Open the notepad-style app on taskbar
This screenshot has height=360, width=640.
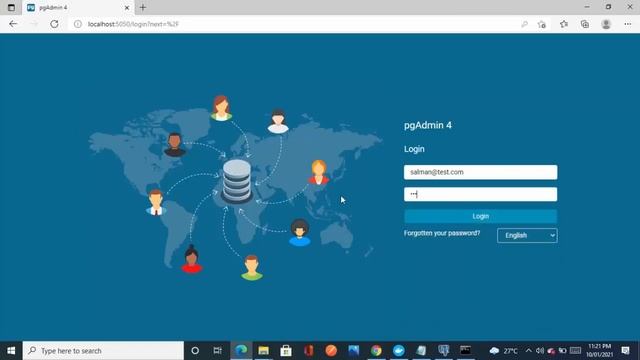421,351
